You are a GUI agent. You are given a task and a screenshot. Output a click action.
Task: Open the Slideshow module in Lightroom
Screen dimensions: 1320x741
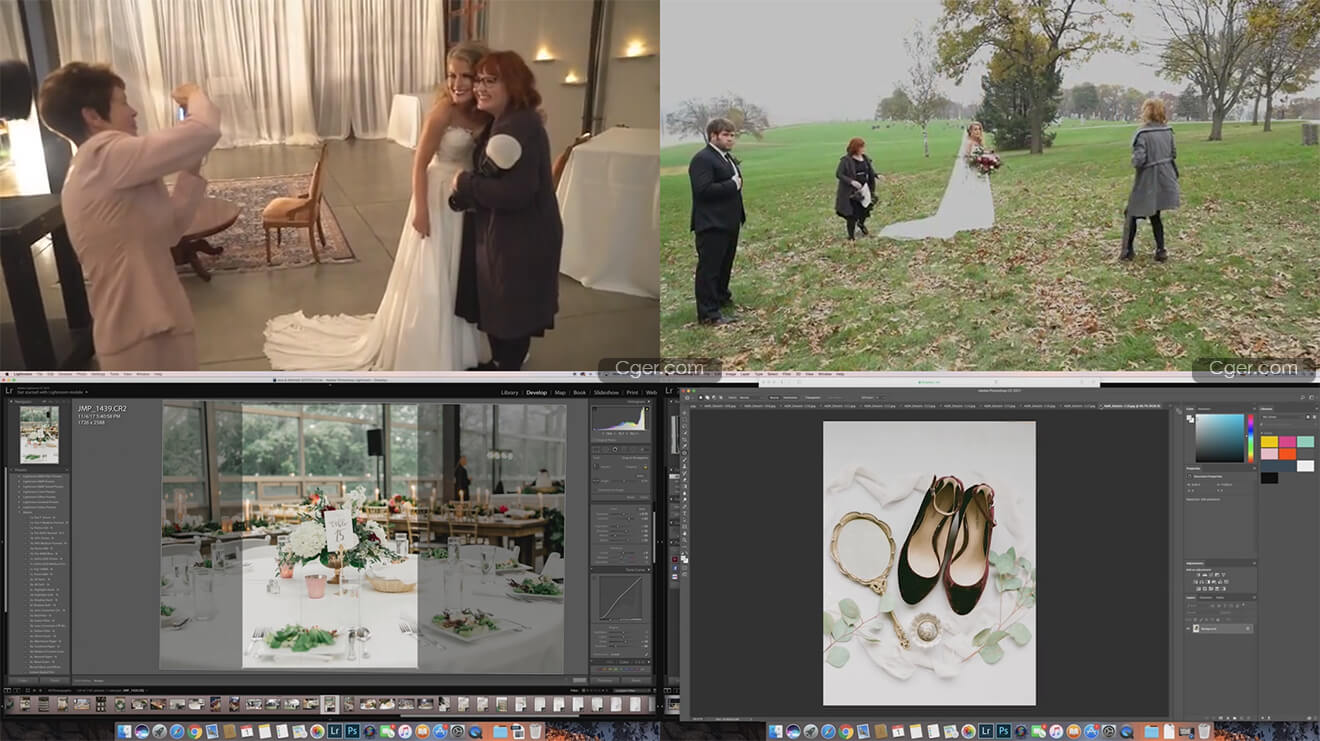(606, 393)
